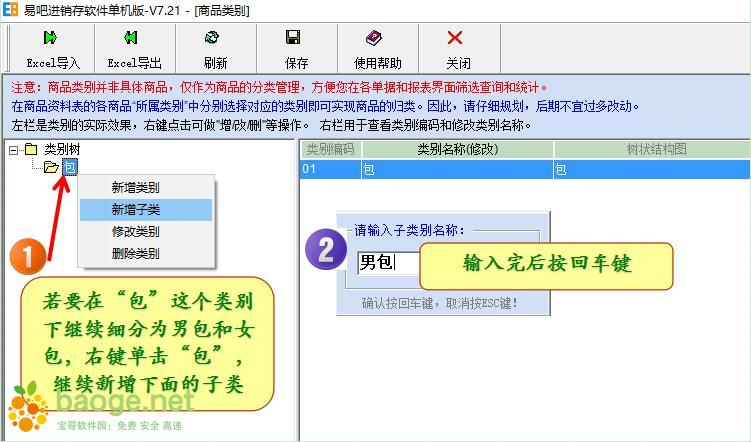Choose 新增子类 from context menu
The width and height of the screenshot is (751, 442).
point(135,210)
